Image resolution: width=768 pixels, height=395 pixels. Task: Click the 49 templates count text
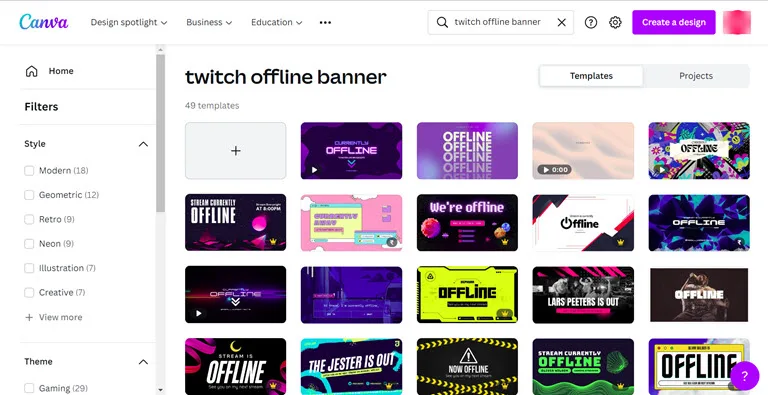click(x=212, y=105)
